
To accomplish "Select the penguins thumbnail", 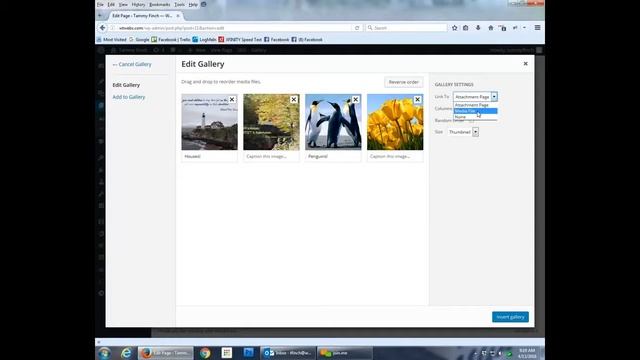I will tap(333, 122).
